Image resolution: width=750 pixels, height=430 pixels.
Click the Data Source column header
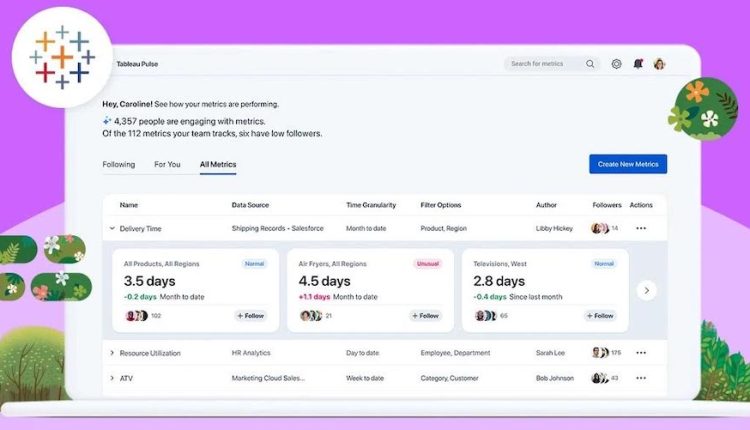pos(250,205)
